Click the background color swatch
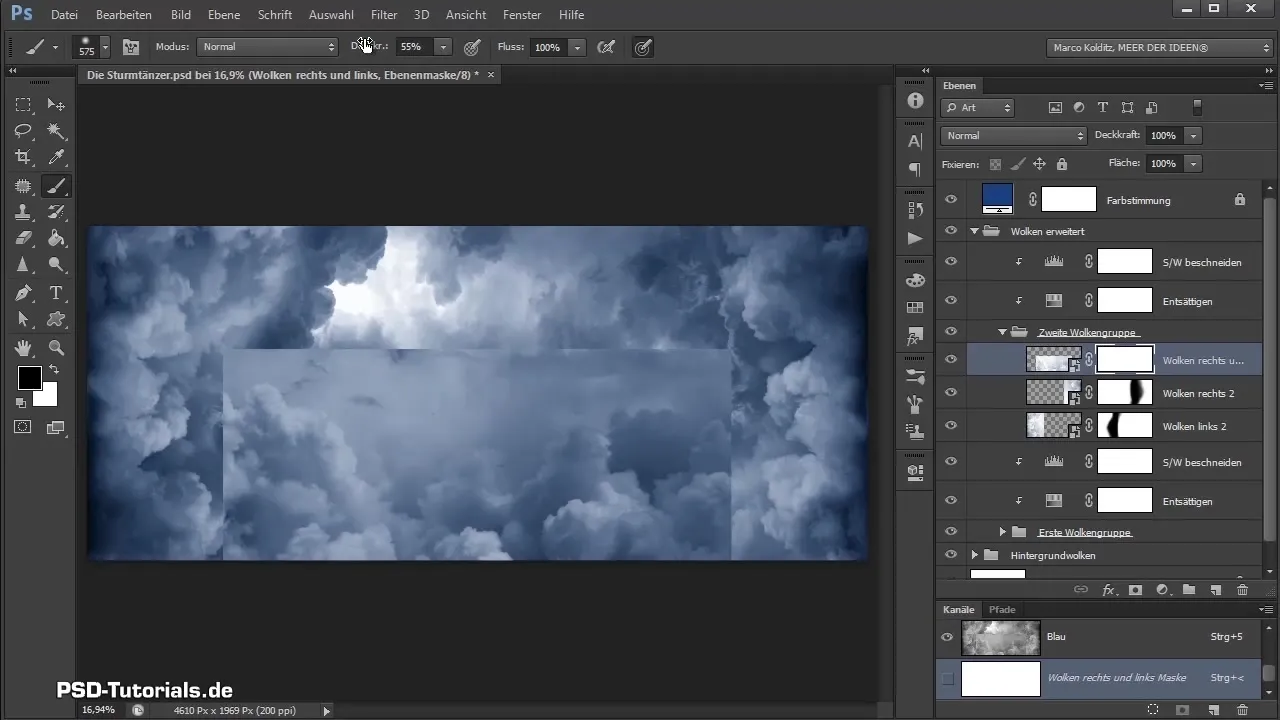This screenshot has width=1280, height=720. (48, 397)
